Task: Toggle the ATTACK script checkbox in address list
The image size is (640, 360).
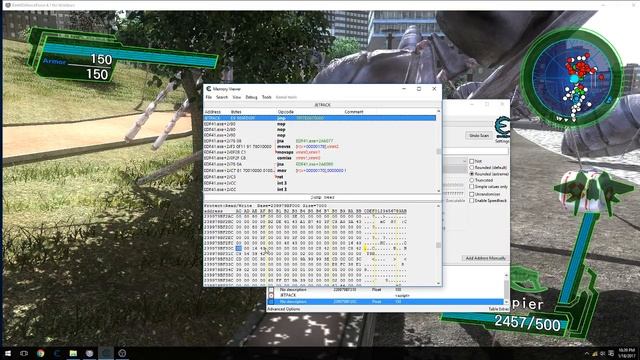Action: (271, 295)
